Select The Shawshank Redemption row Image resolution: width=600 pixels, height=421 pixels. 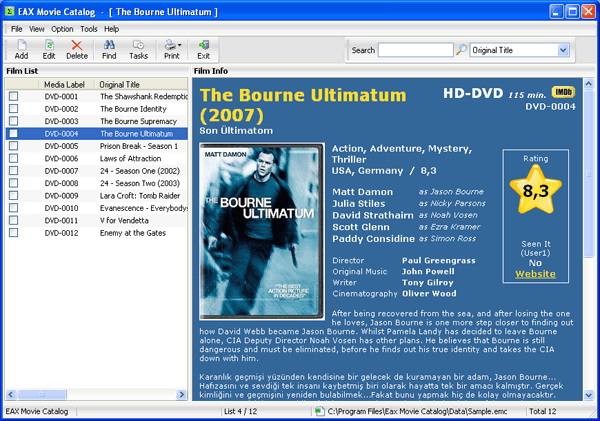pos(96,96)
